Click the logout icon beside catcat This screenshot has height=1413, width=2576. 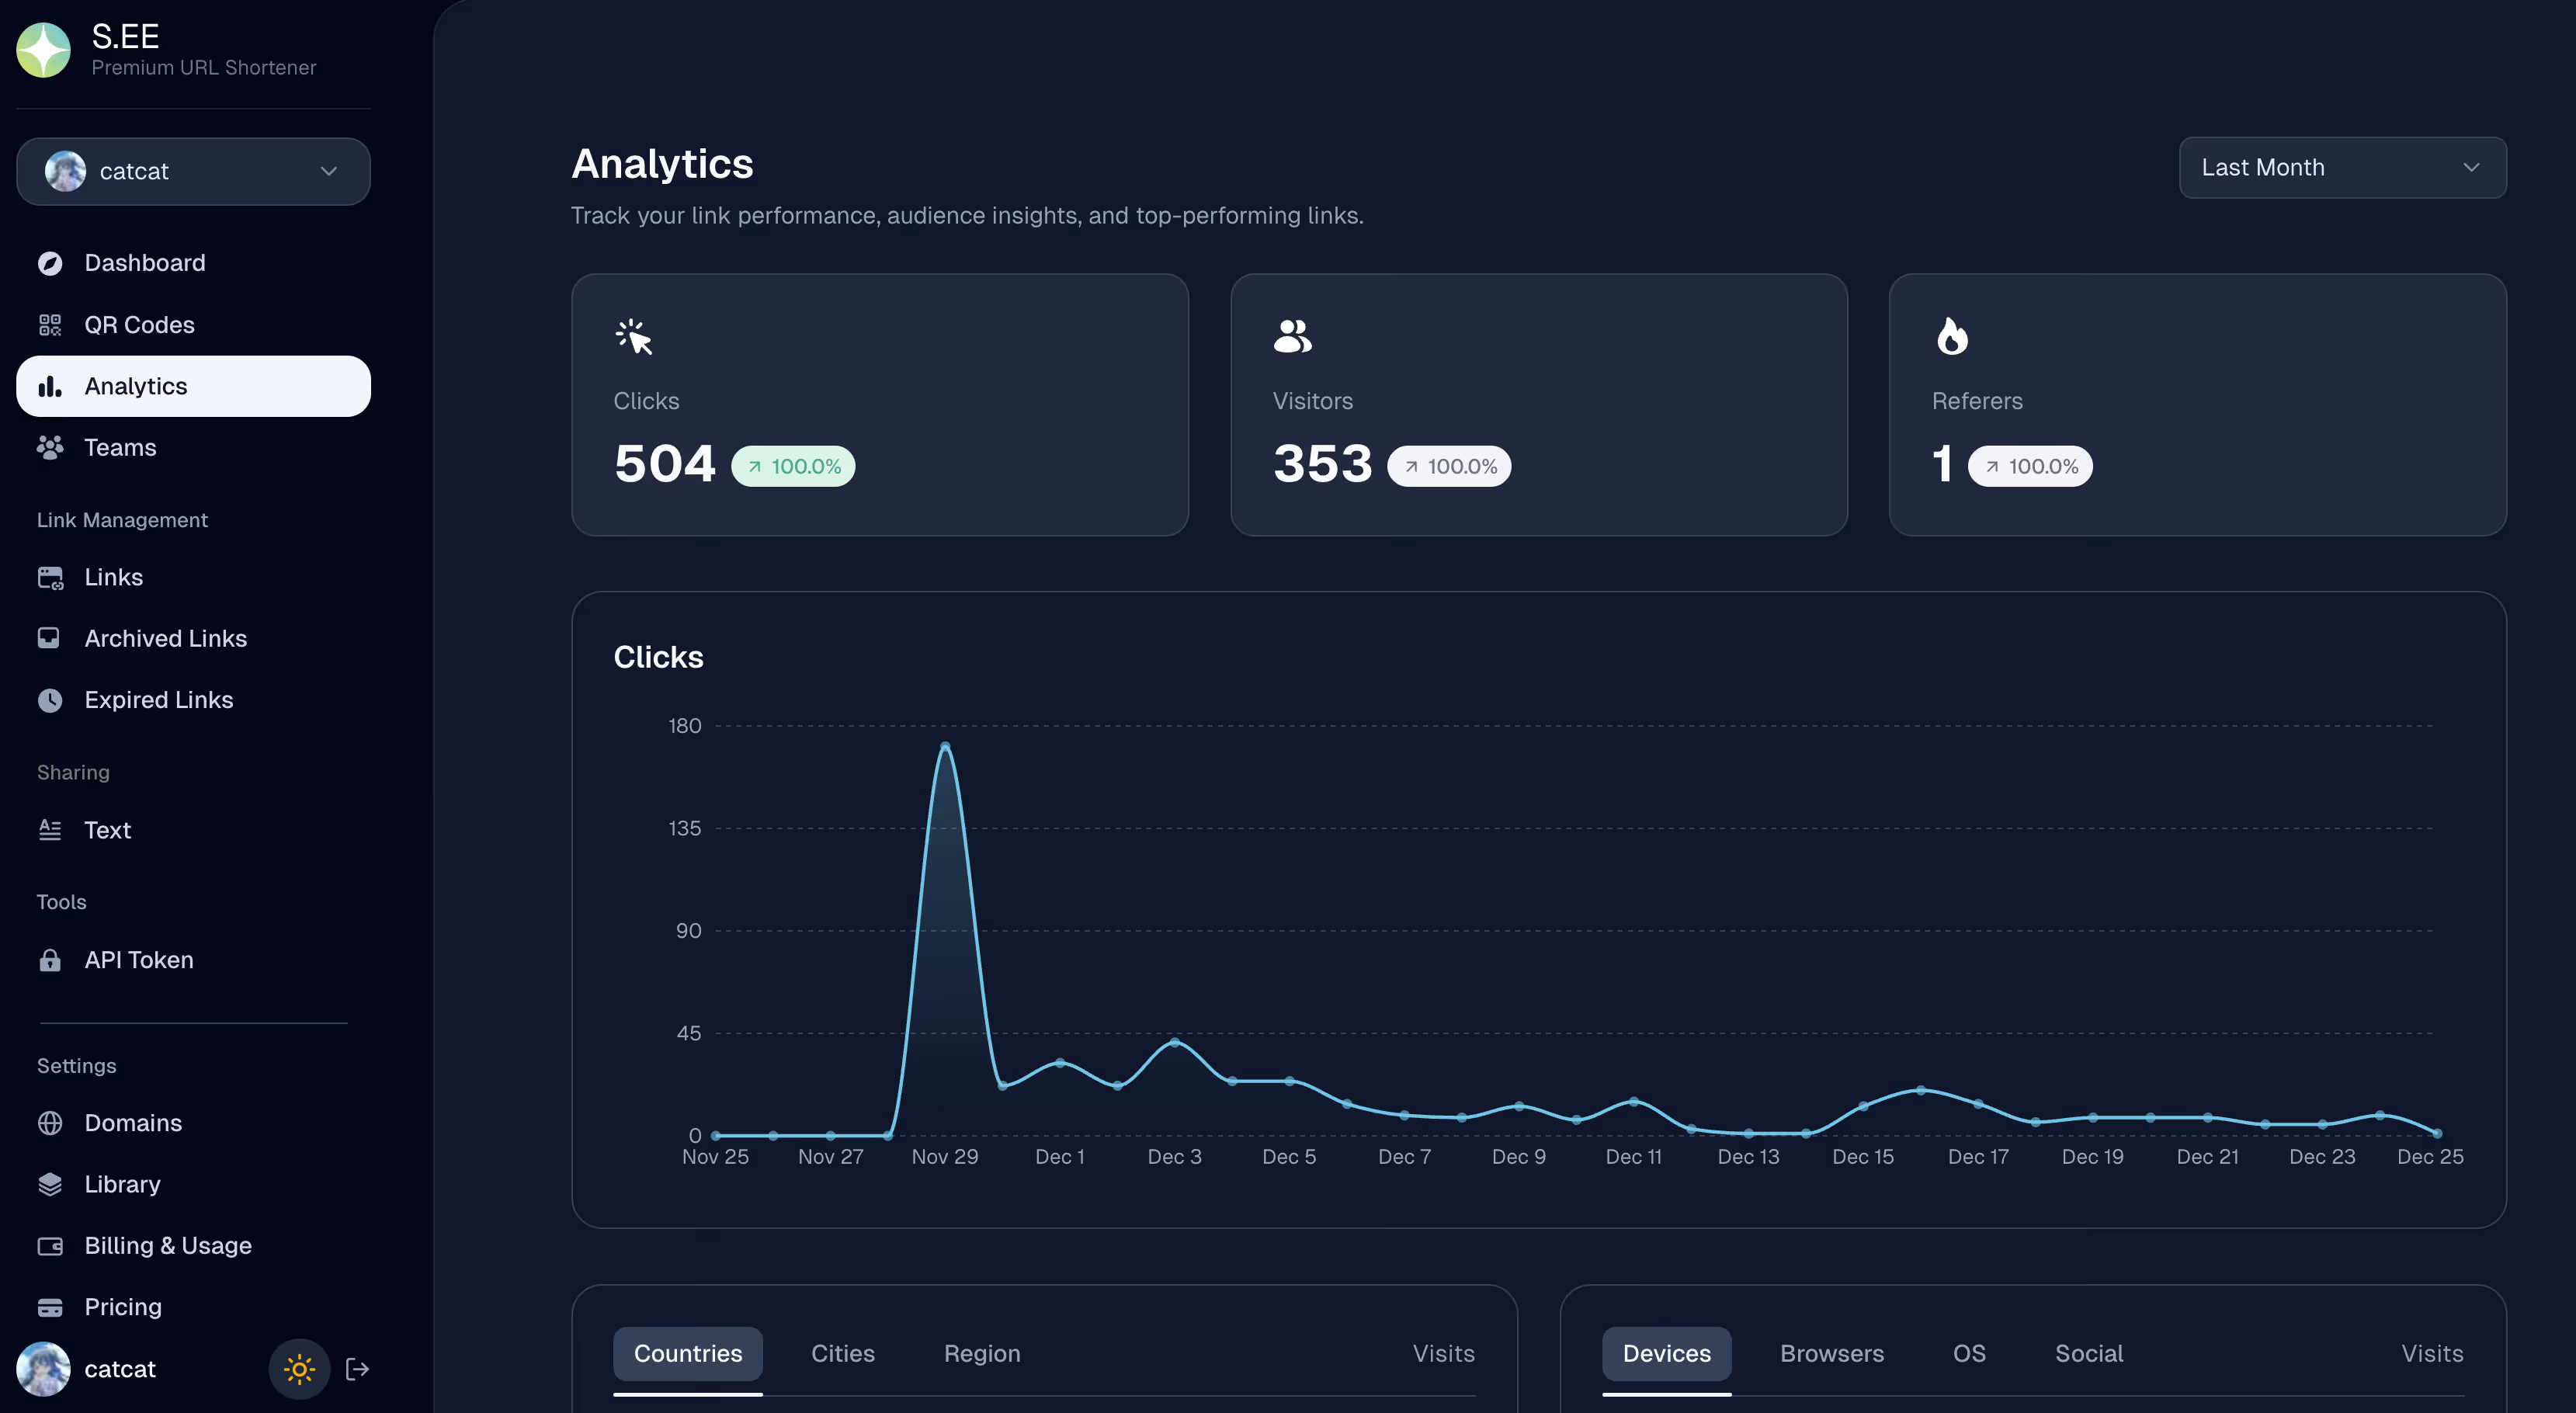click(357, 1369)
